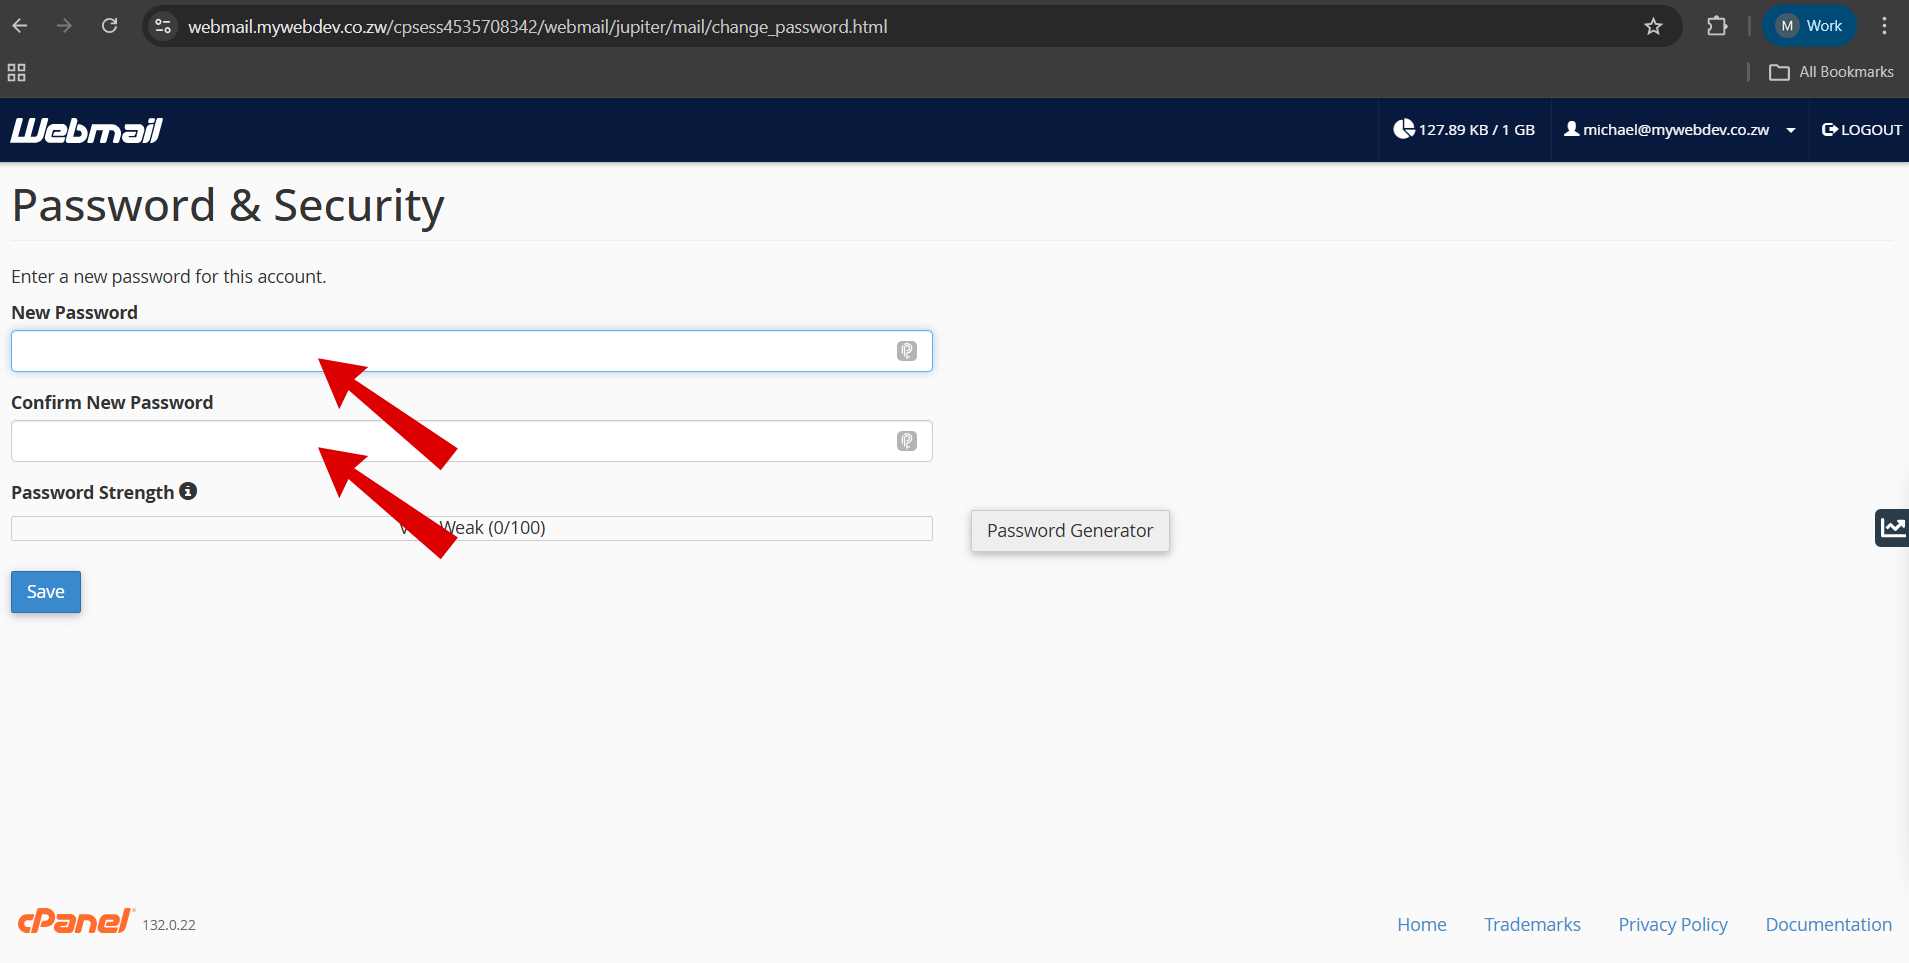Go back to the previous page

[x=20, y=26]
